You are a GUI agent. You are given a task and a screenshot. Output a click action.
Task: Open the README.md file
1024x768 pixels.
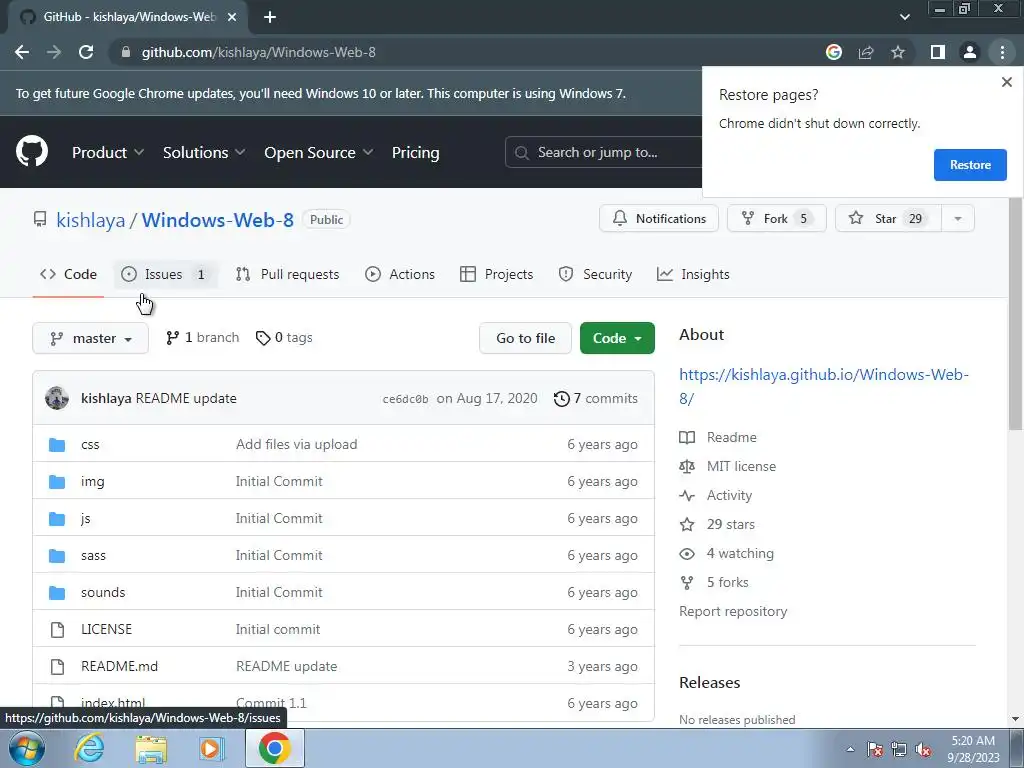pyautogui.click(x=120, y=667)
